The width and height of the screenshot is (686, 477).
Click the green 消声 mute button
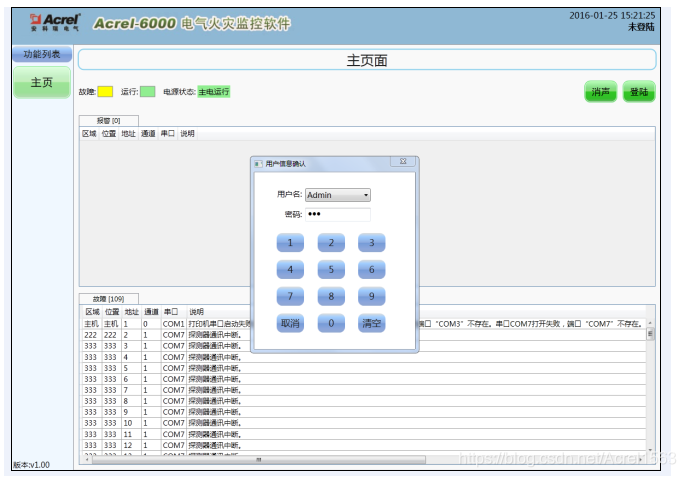pyautogui.click(x=601, y=92)
